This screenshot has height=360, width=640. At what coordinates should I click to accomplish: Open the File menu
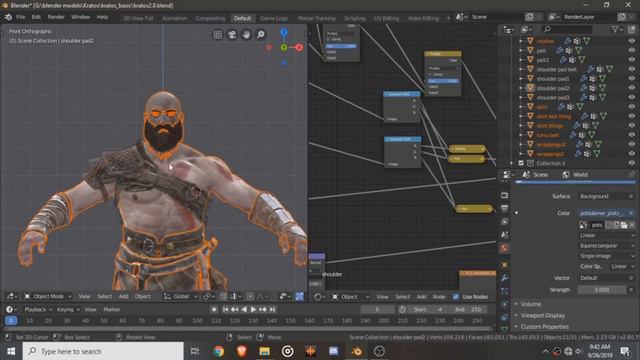coord(21,17)
